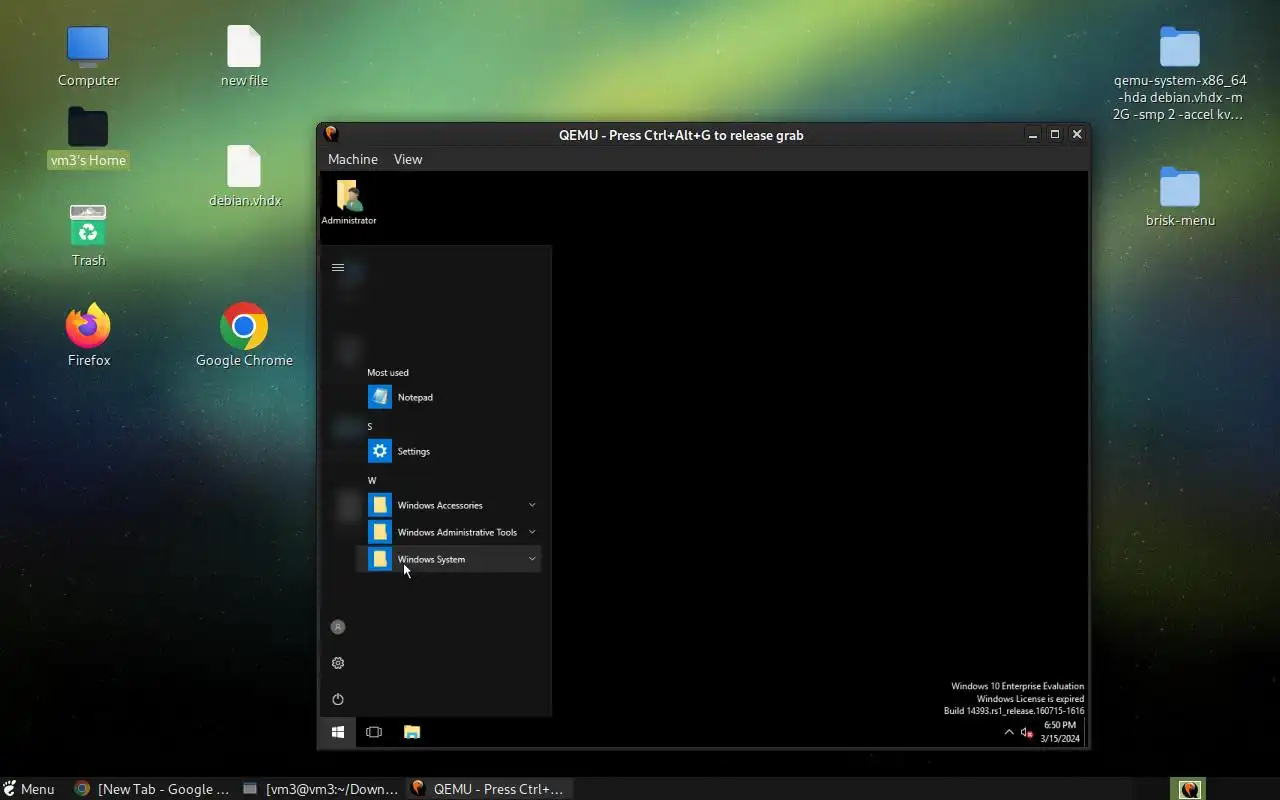Select the vm3's Home folder icon
This screenshot has height=800, width=1280.
88,137
